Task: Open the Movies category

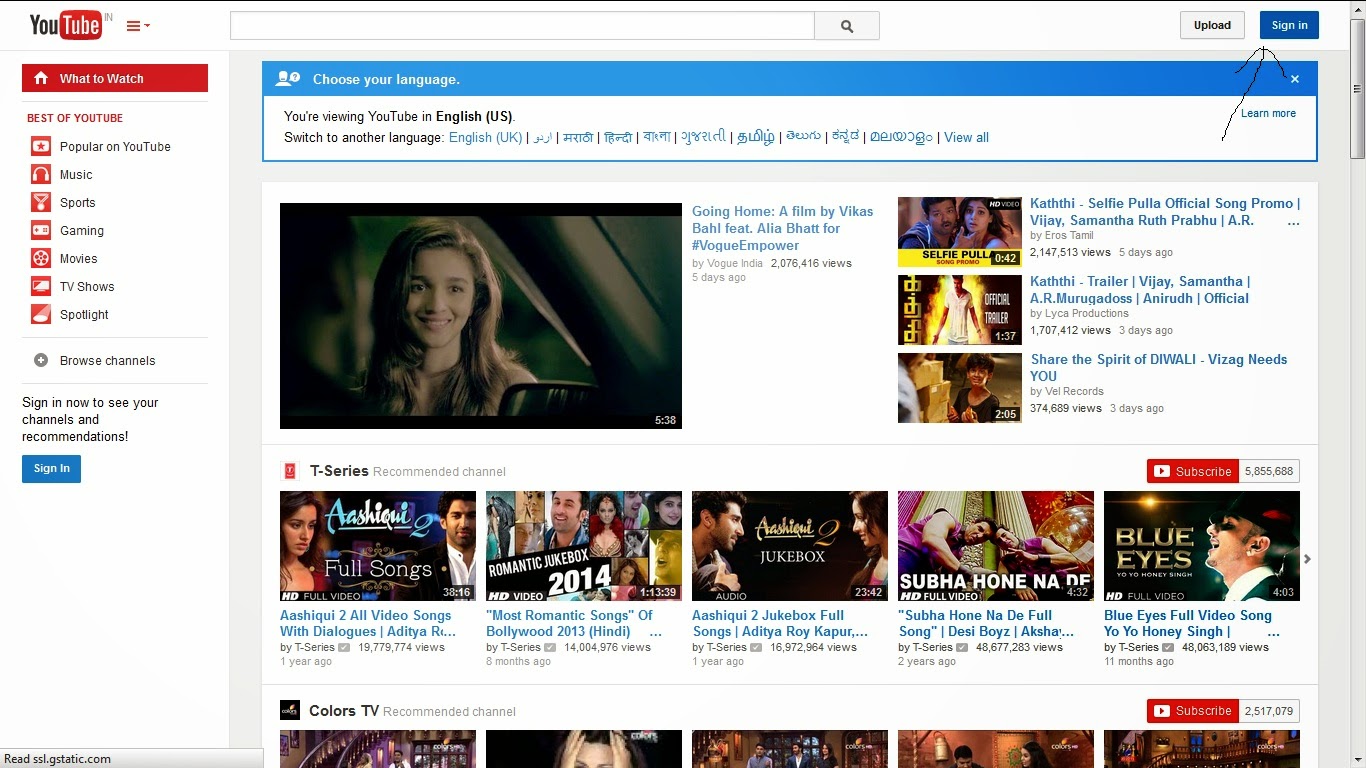Action: tap(79, 258)
